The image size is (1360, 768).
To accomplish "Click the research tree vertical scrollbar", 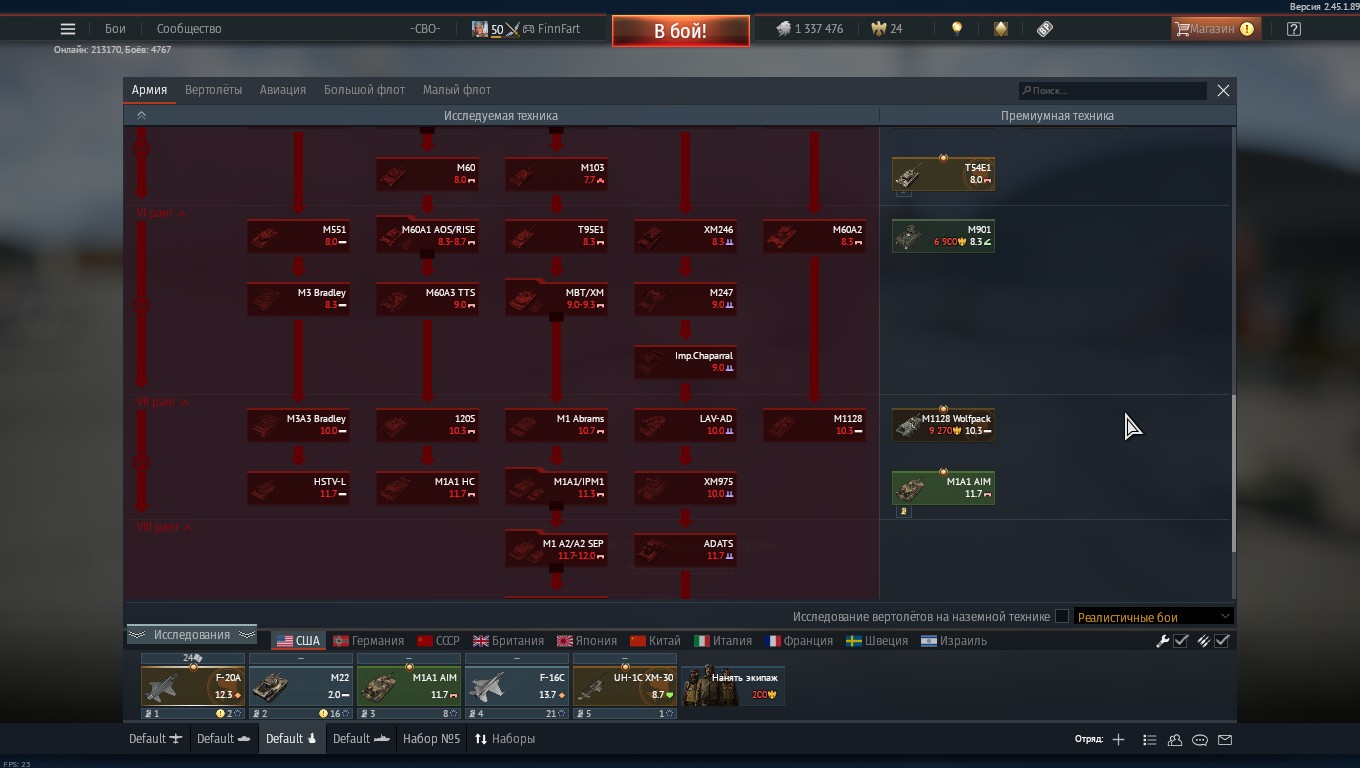I will (x=1234, y=472).
